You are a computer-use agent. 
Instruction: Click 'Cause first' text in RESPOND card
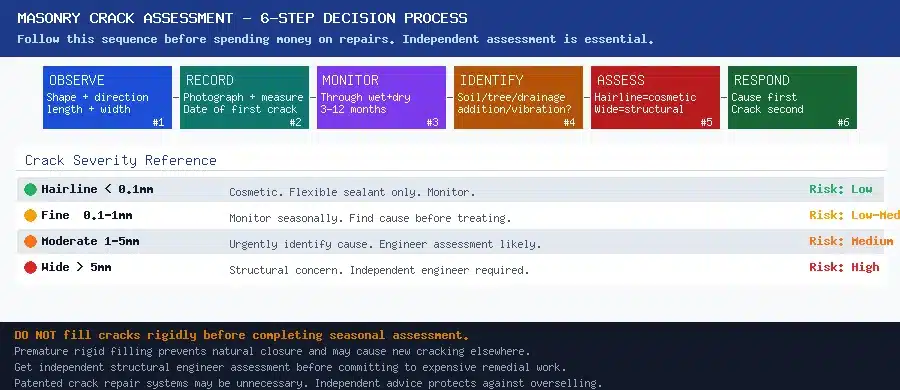pos(764,97)
